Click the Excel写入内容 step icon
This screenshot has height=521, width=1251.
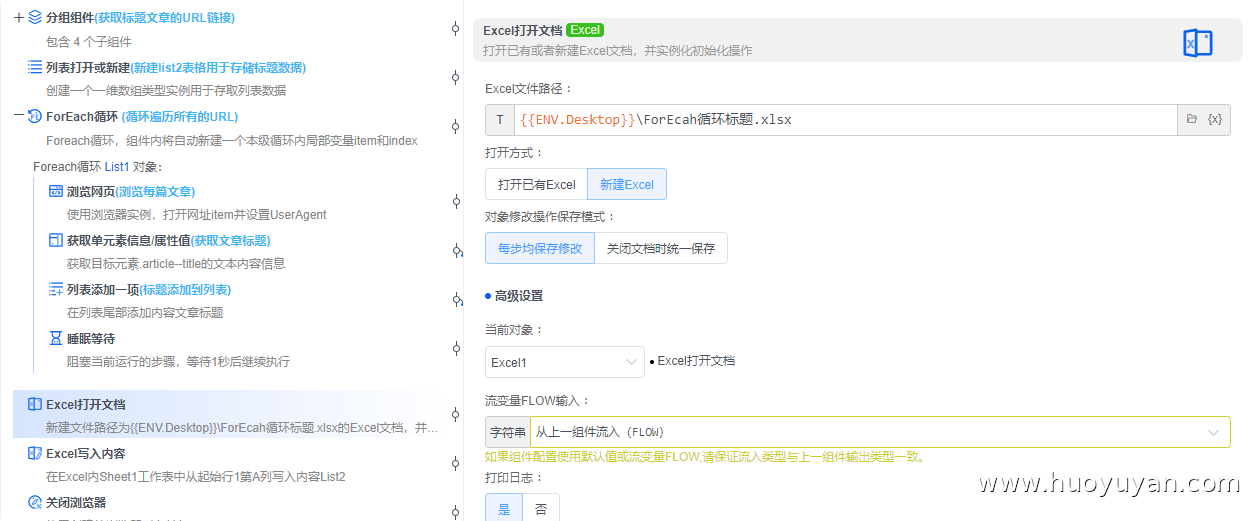click(35, 453)
